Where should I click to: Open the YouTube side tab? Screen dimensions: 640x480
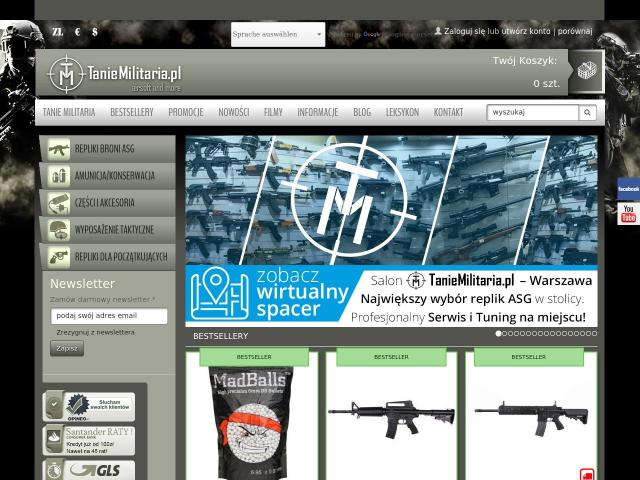pyautogui.click(x=628, y=214)
